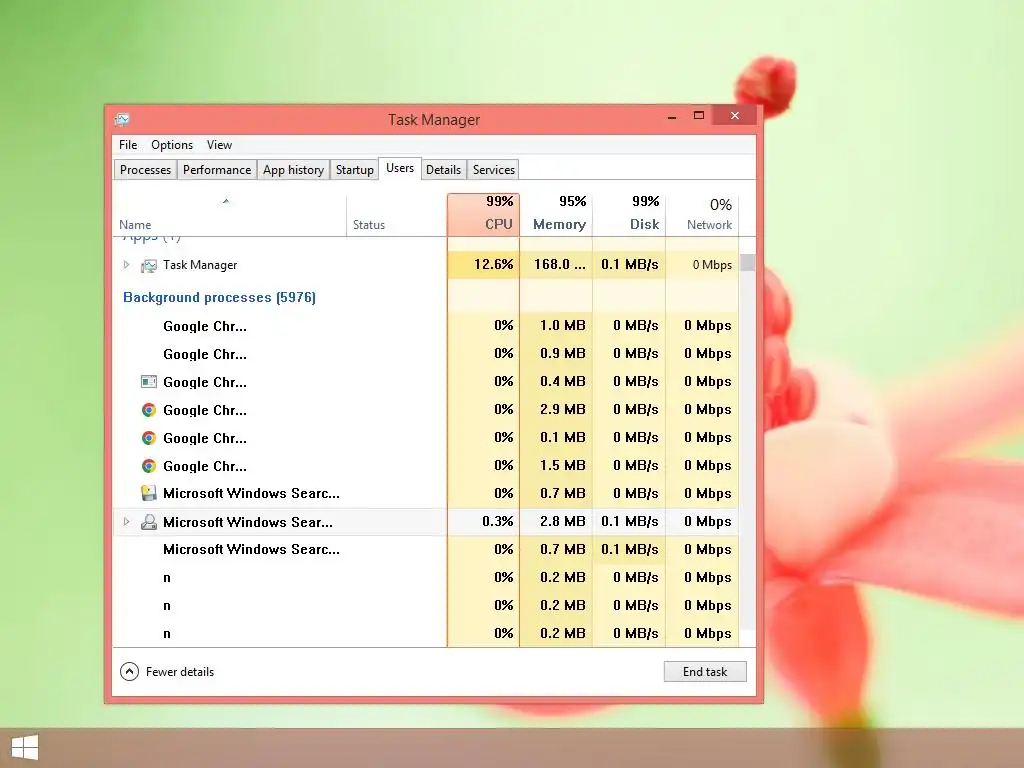Viewport: 1024px width, 768px height.
Task: Switch to the Details tab
Action: coord(443,170)
